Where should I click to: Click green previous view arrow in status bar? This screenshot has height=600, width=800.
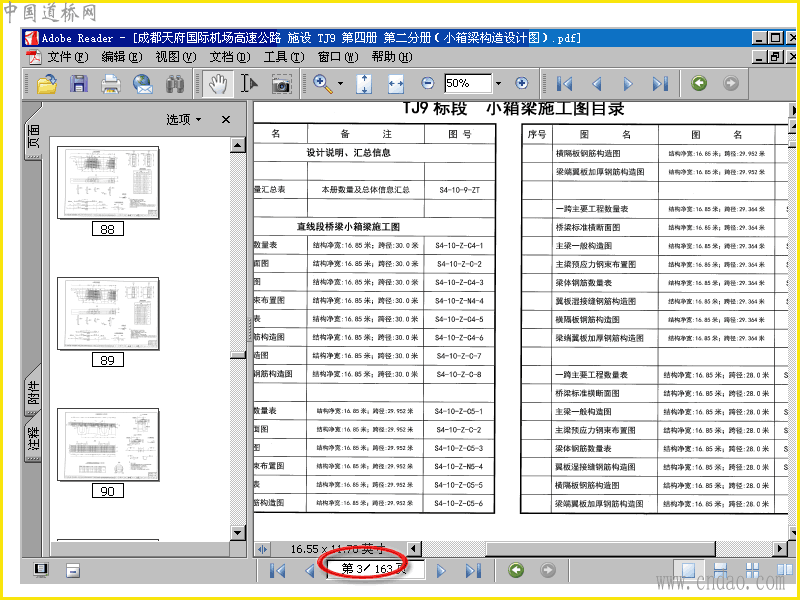click(x=516, y=570)
